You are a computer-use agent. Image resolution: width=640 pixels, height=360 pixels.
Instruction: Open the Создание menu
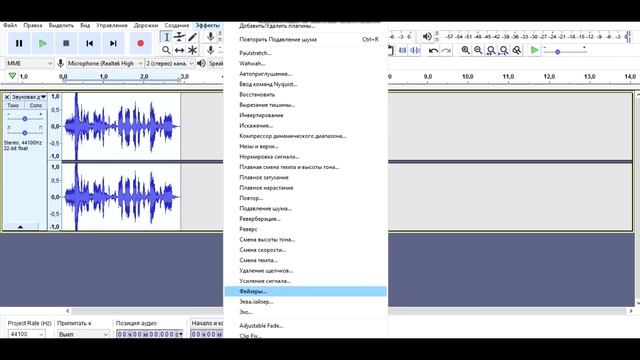[x=177, y=25]
